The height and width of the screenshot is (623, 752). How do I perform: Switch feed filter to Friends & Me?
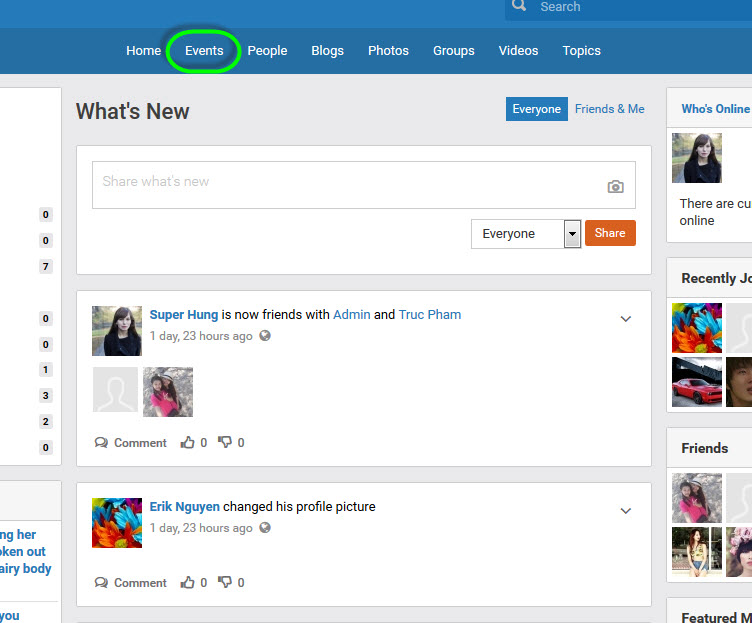pyautogui.click(x=609, y=109)
